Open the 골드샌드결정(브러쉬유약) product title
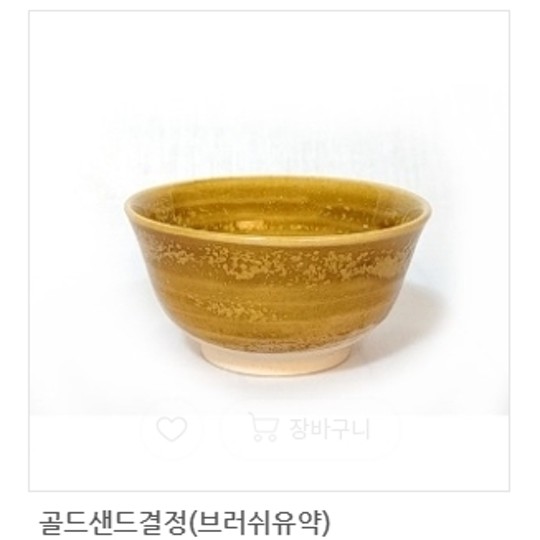The width and height of the screenshot is (540, 540). (x=185, y=522)
